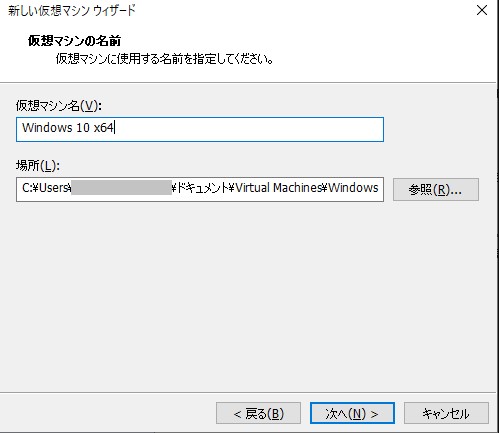
Task: Close the 新しい仮想マシン ウィザード dialog
Action: click(x=482, y=10)
